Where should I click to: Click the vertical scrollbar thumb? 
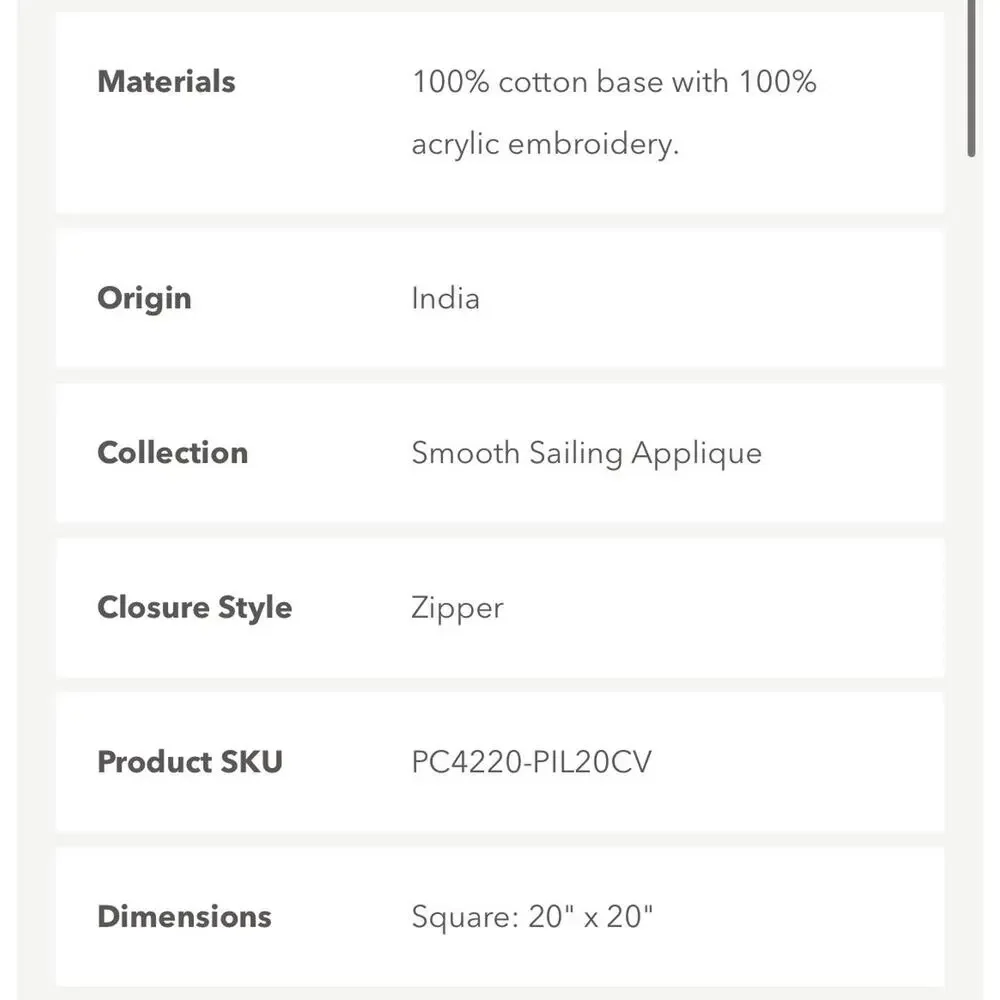coord(971,78)
